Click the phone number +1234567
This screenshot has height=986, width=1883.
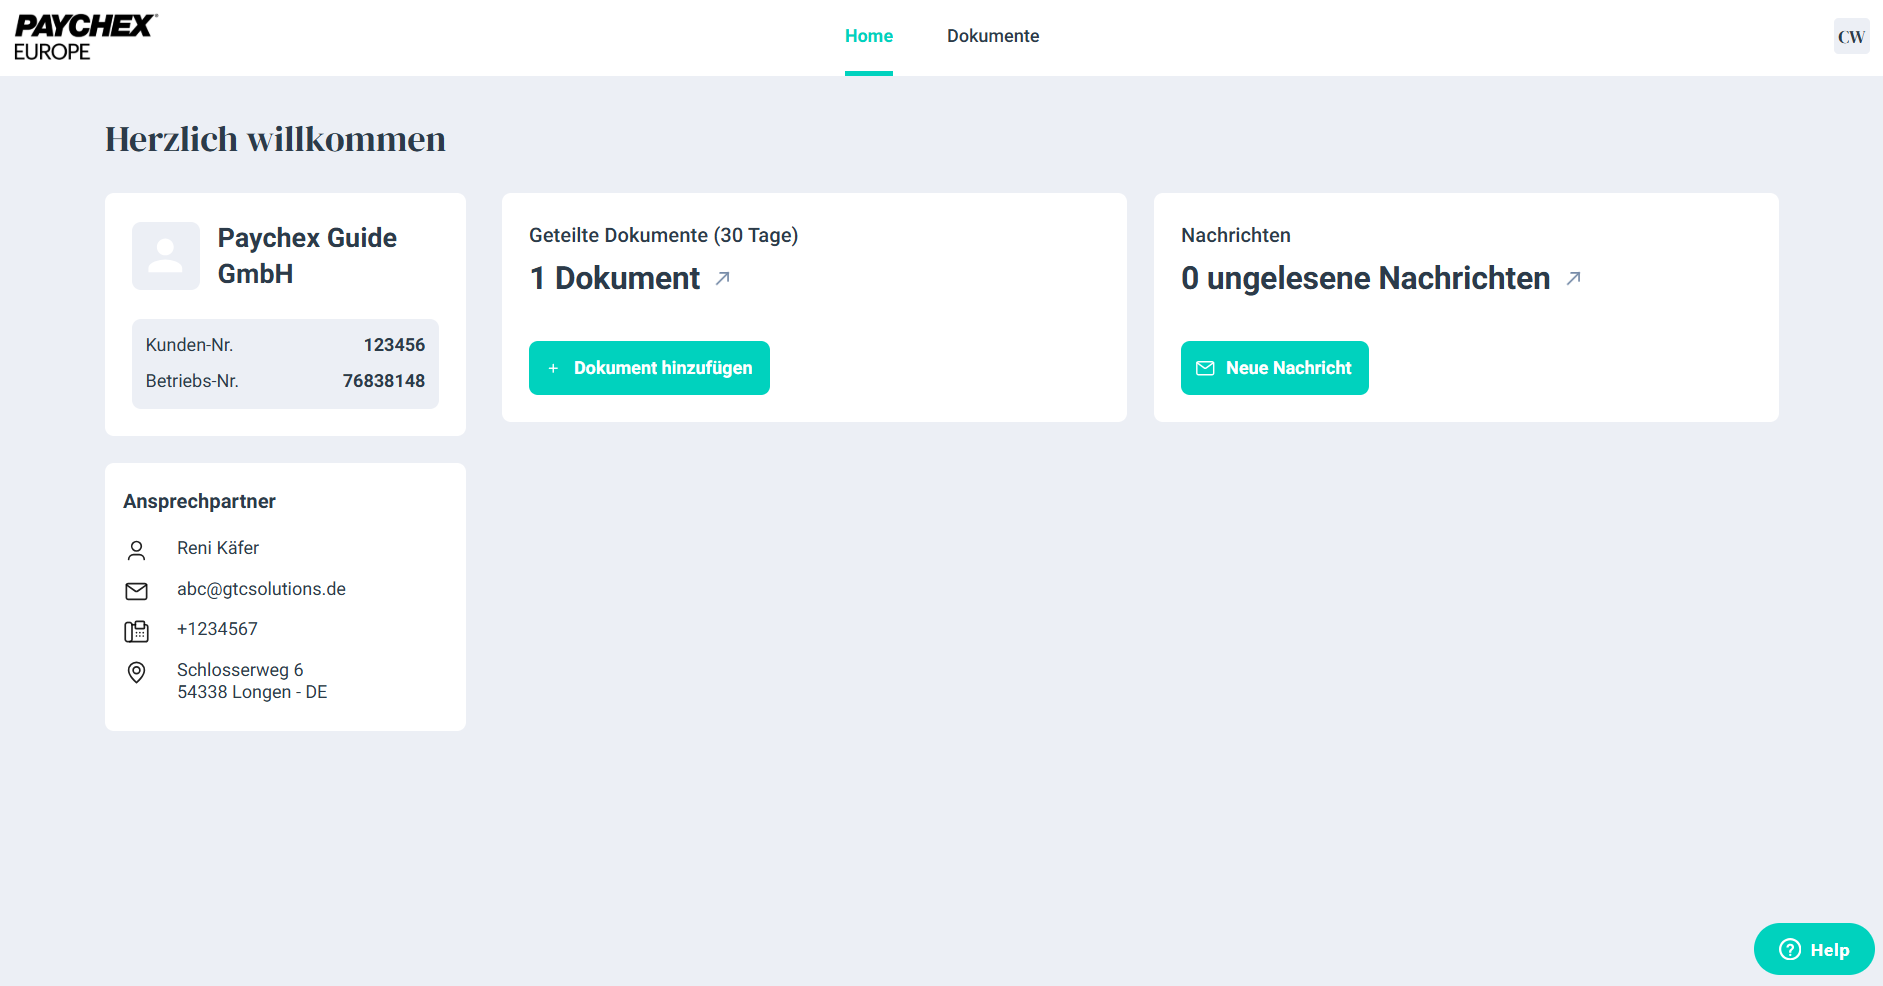pyautogui.click(x=217, y=629)
